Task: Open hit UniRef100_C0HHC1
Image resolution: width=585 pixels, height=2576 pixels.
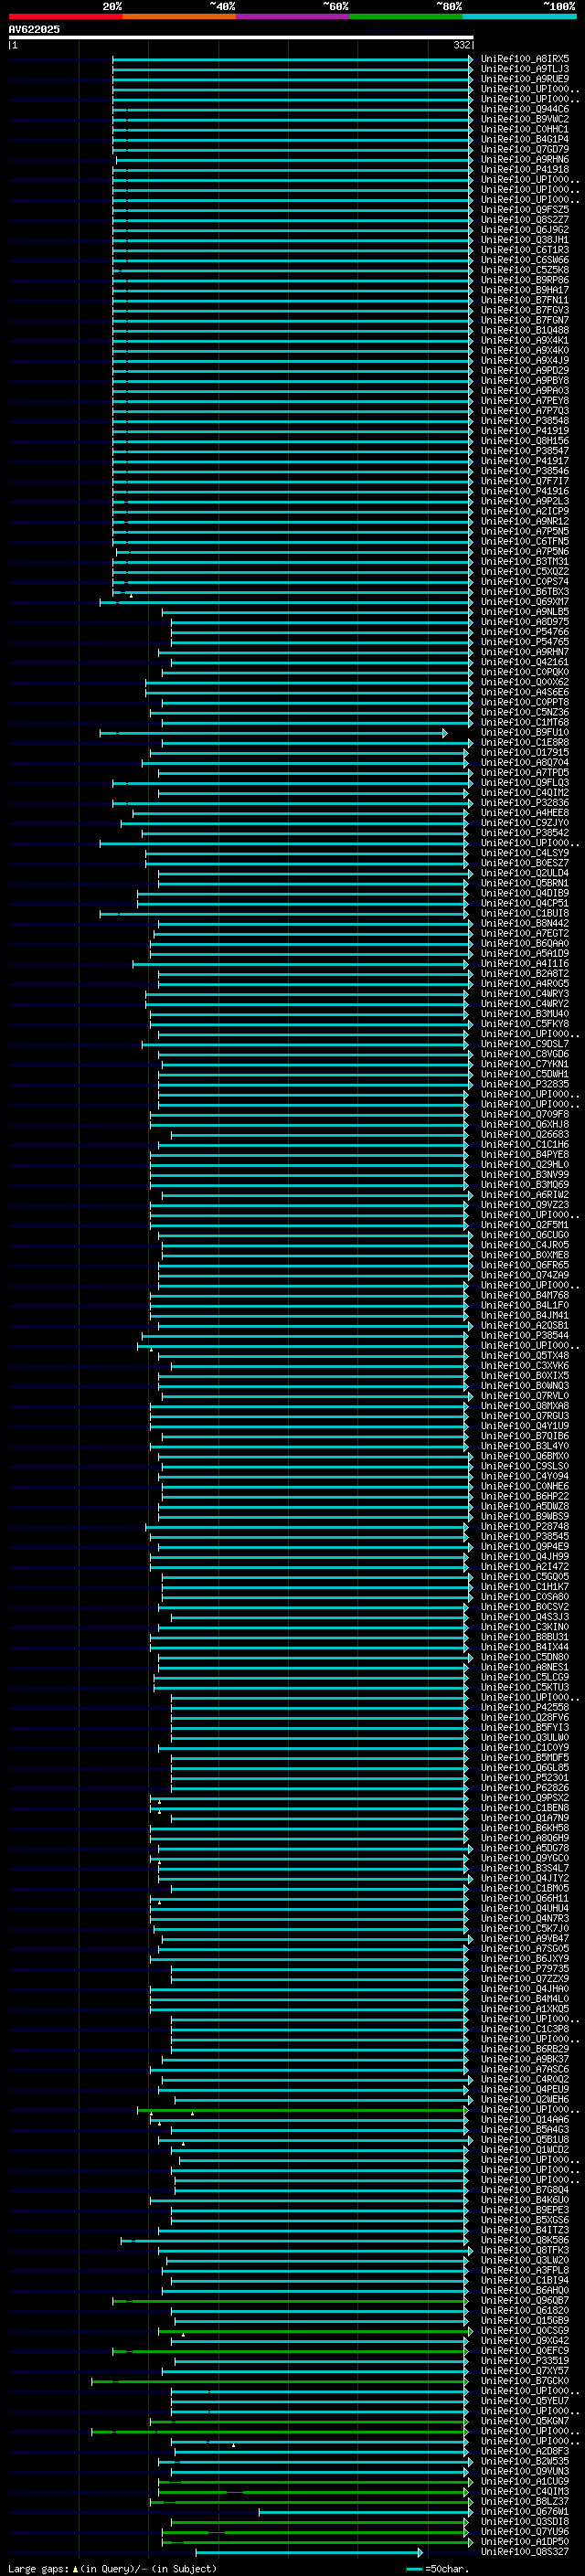Action: [525, 129]
